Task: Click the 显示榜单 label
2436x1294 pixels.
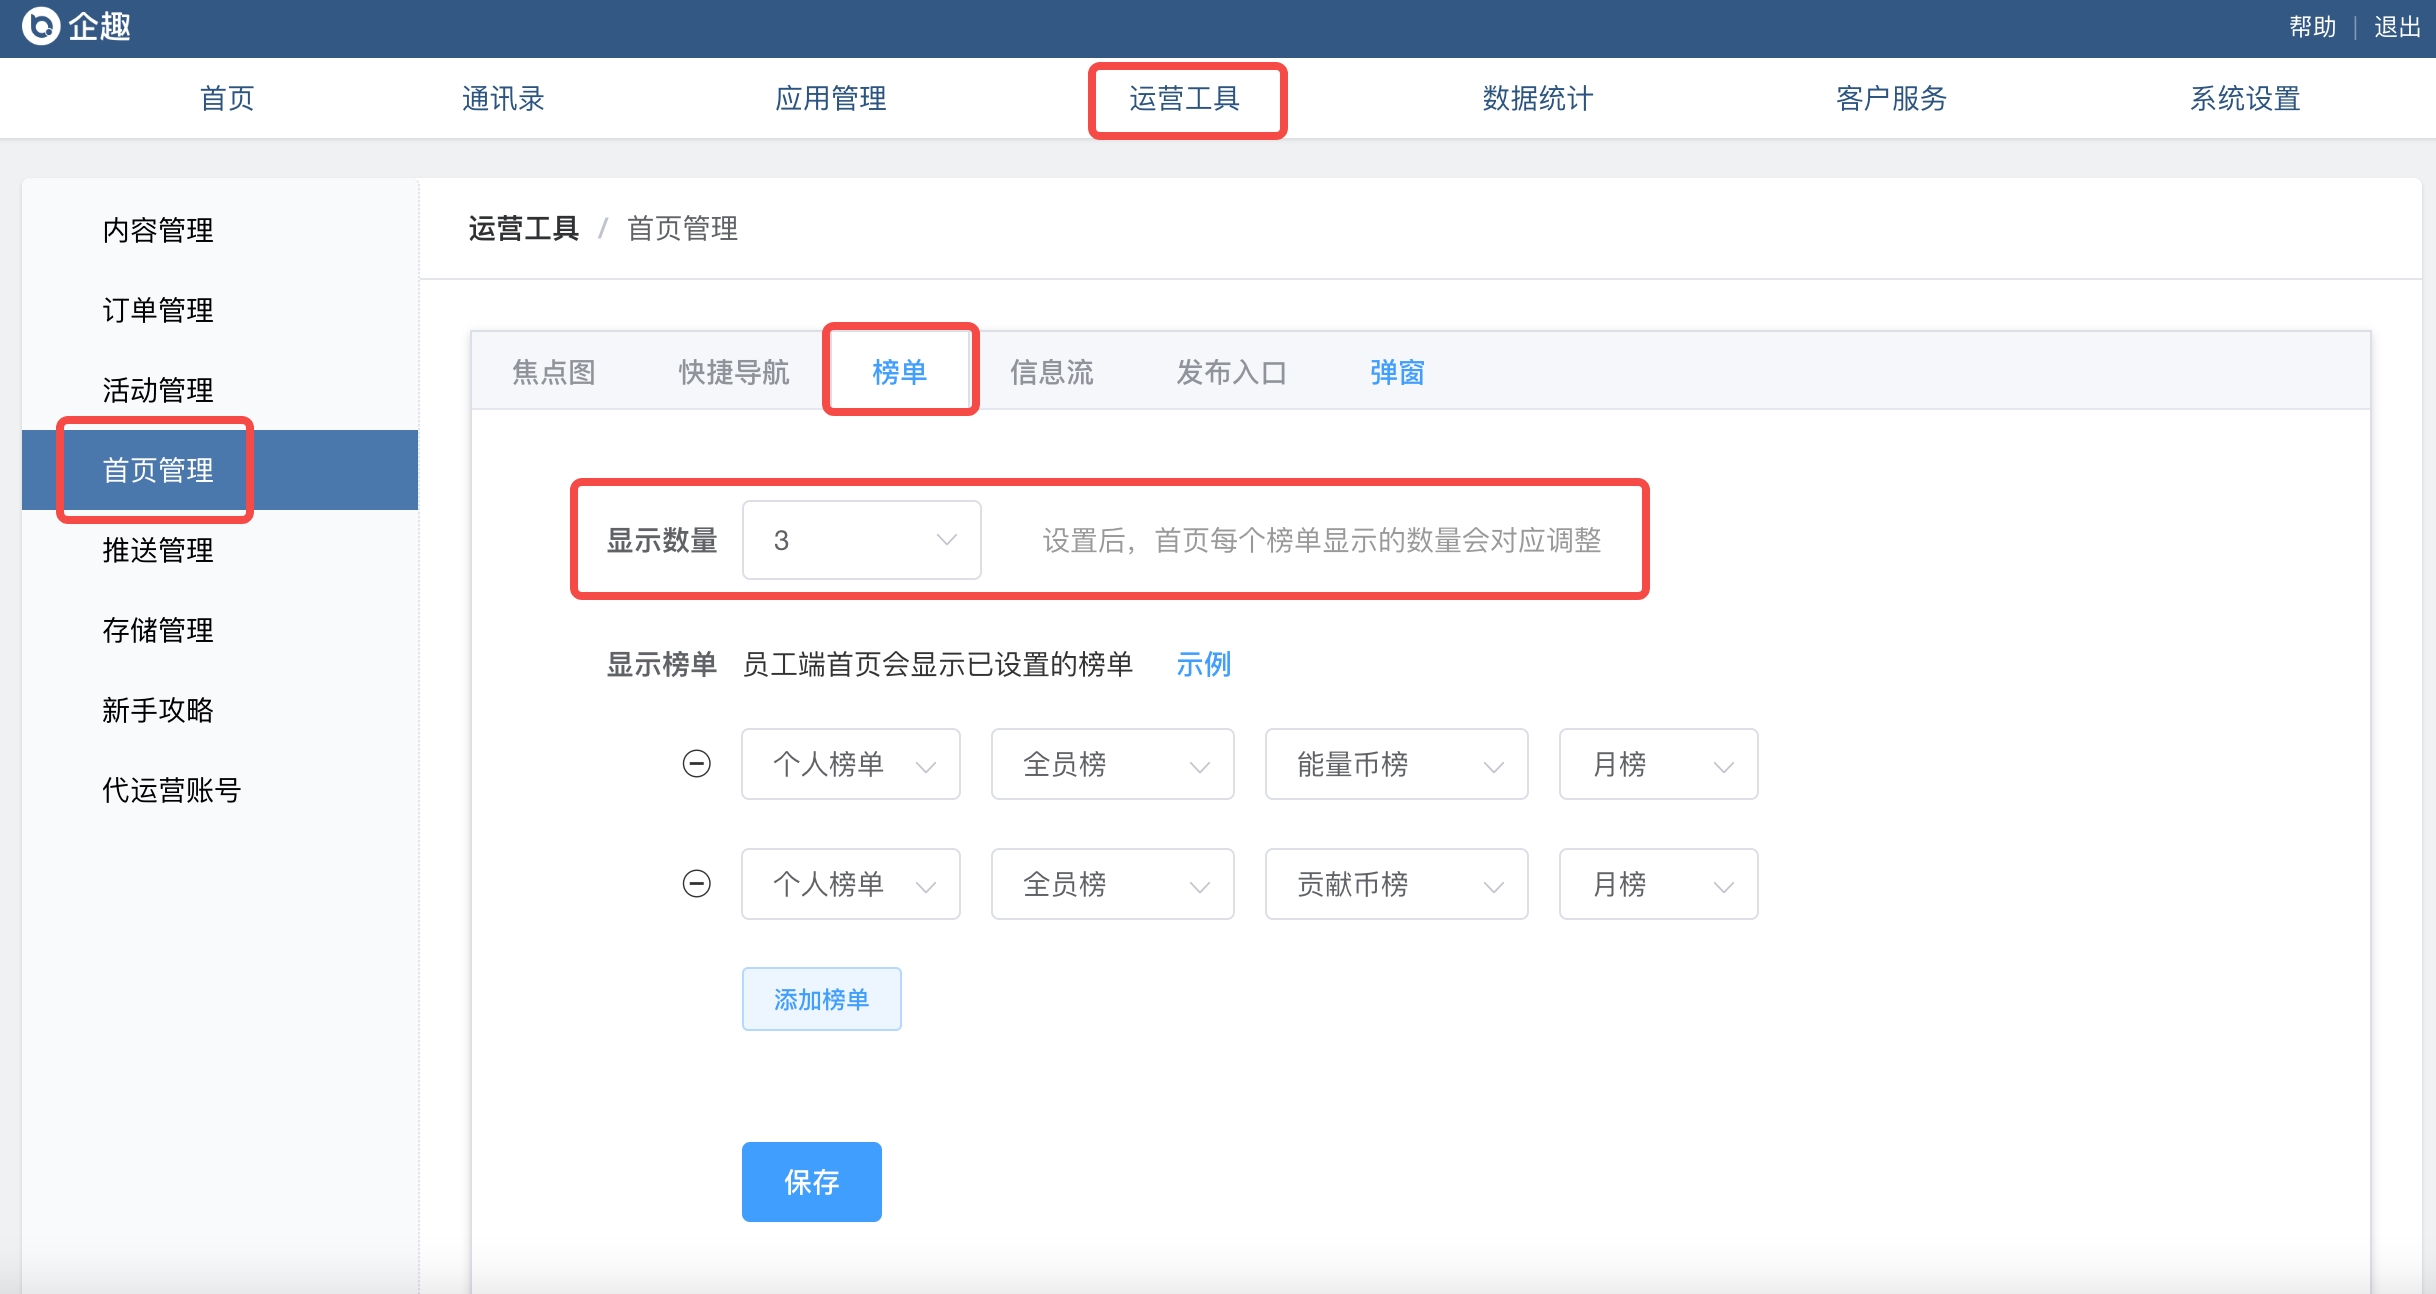Action: coord(662,664)
